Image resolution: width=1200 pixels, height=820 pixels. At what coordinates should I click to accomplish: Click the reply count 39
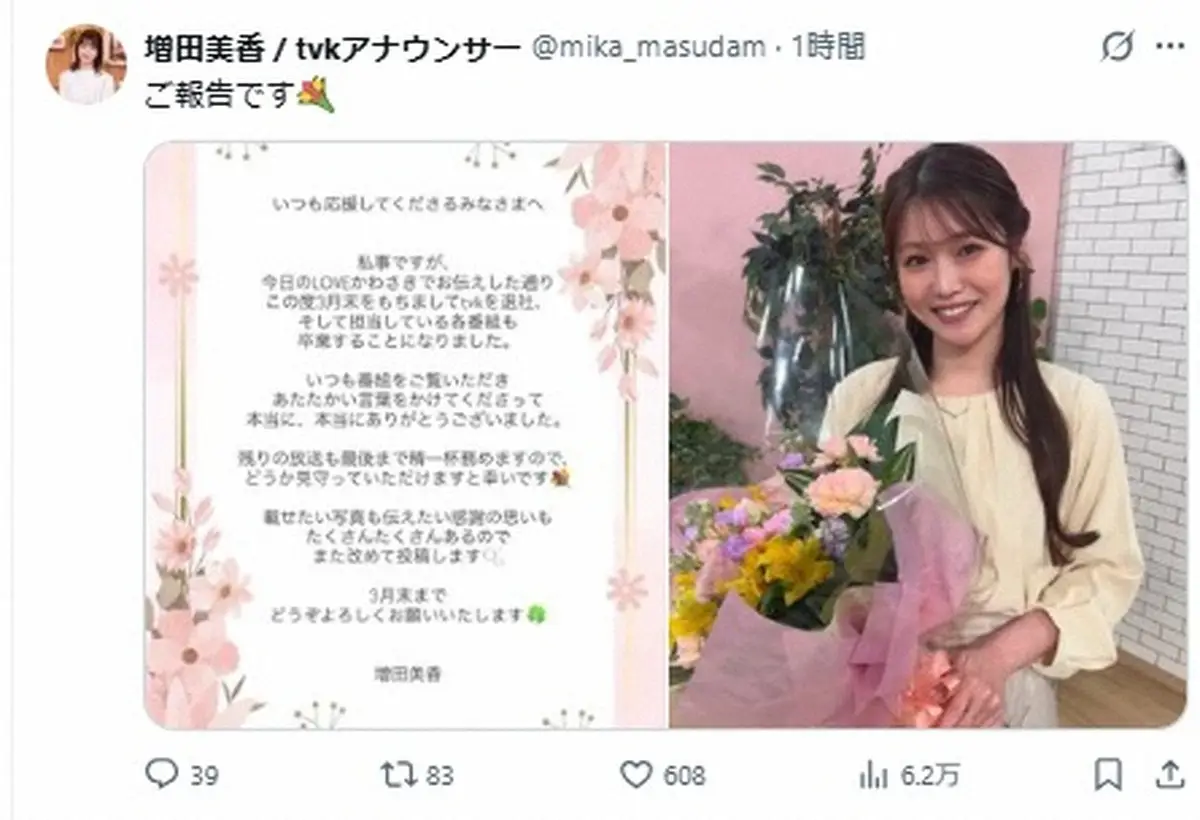[x=204, y=775]
